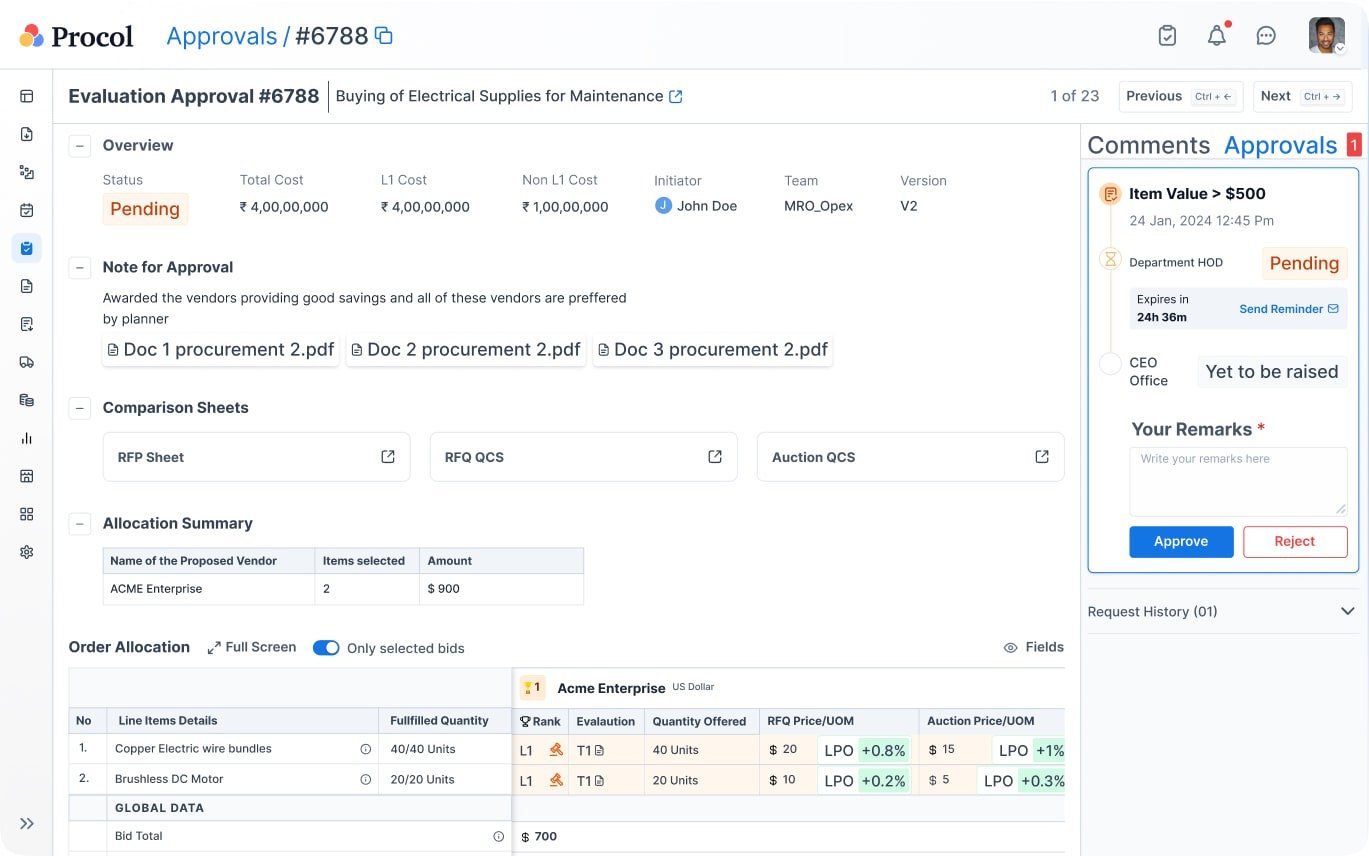The width and height of the screenshot is (1369, 856).
Task: Open the chat messages icon
Action: [x=1266, y=36]
